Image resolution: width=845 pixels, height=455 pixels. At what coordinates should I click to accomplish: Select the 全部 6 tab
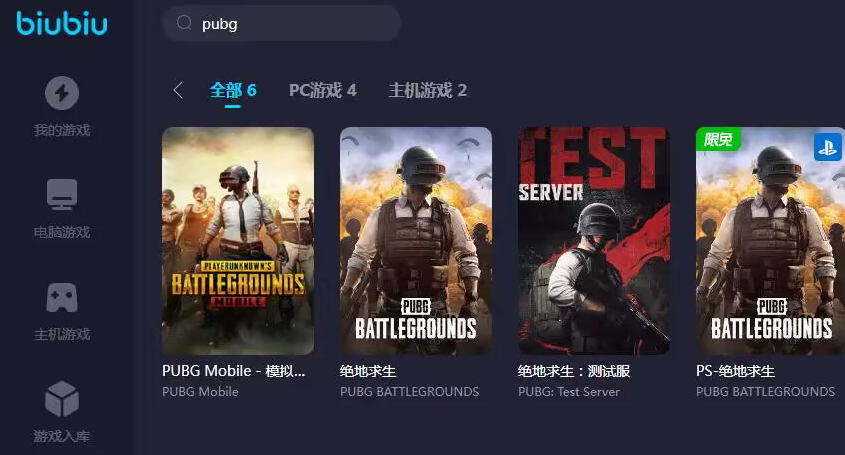pyautogui.click(x=233, y=90)
